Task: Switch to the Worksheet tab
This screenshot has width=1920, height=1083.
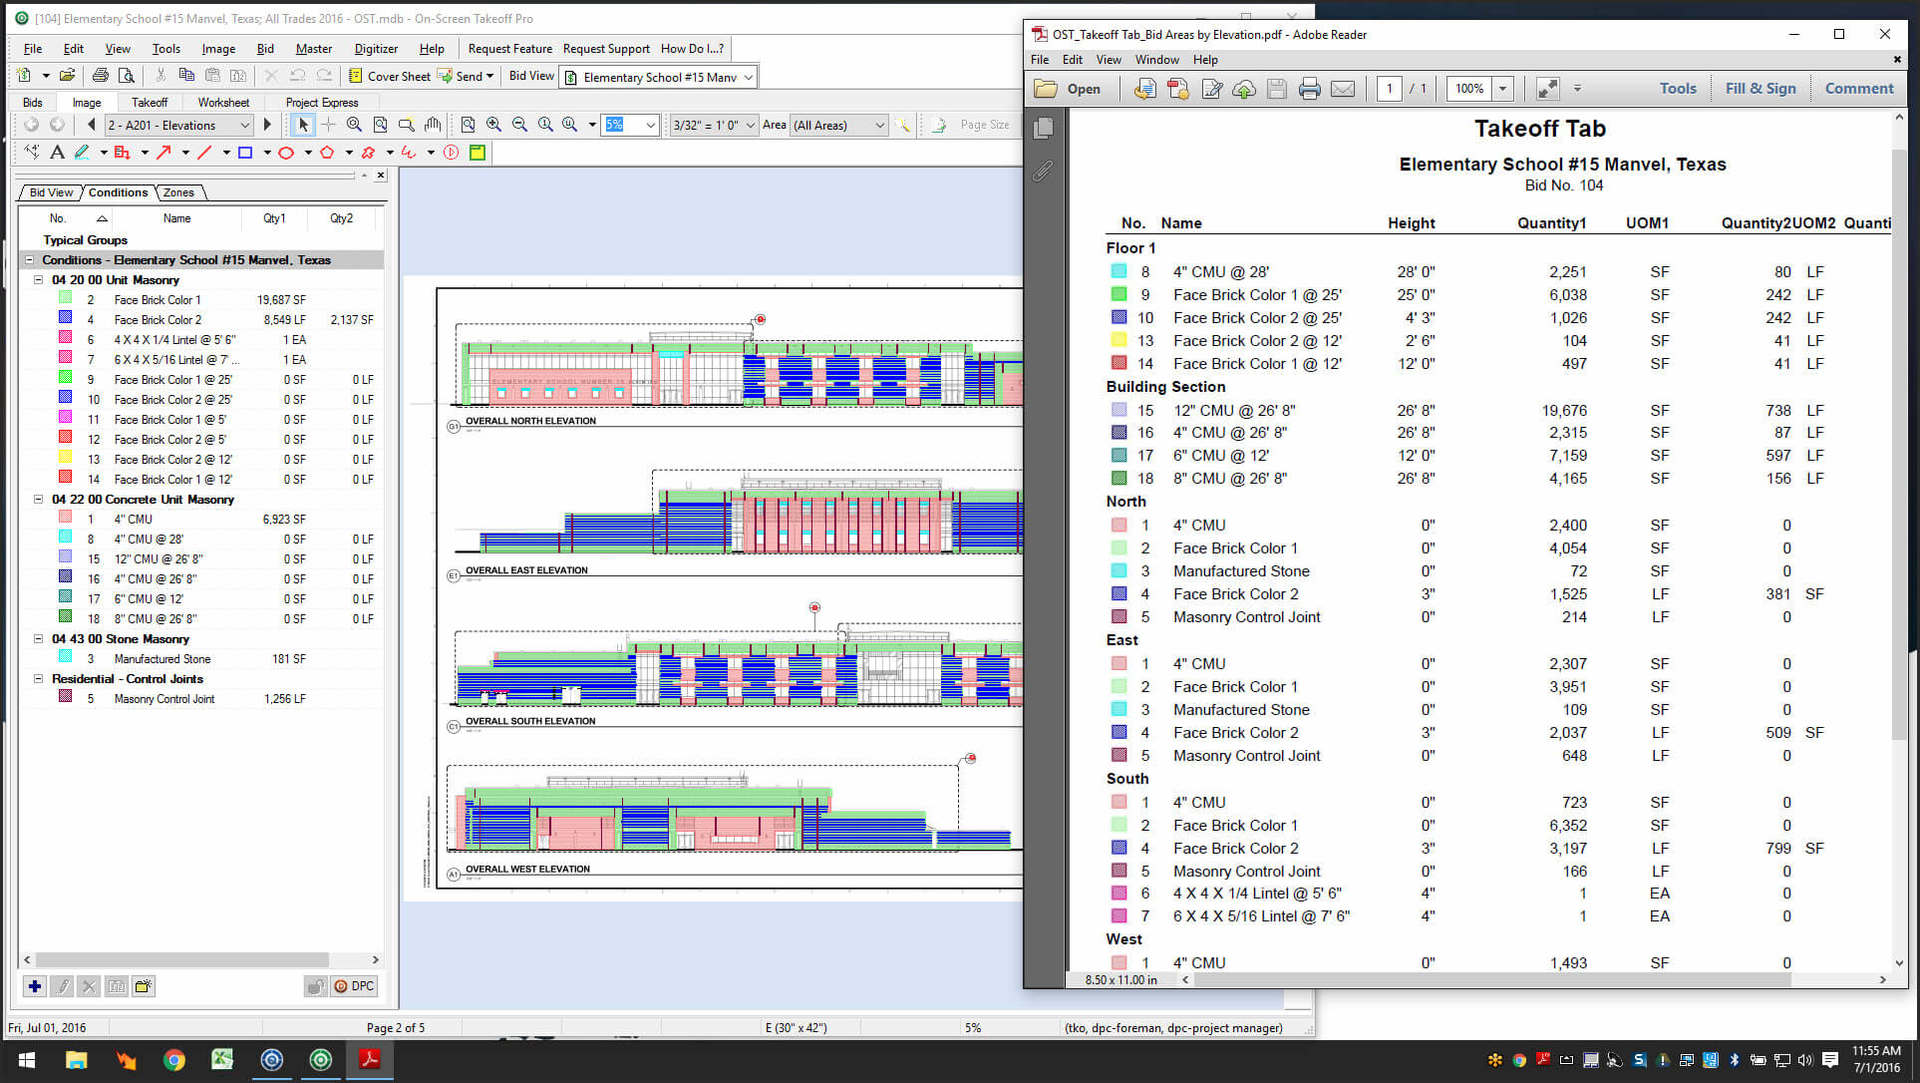Action: (223, 103)
